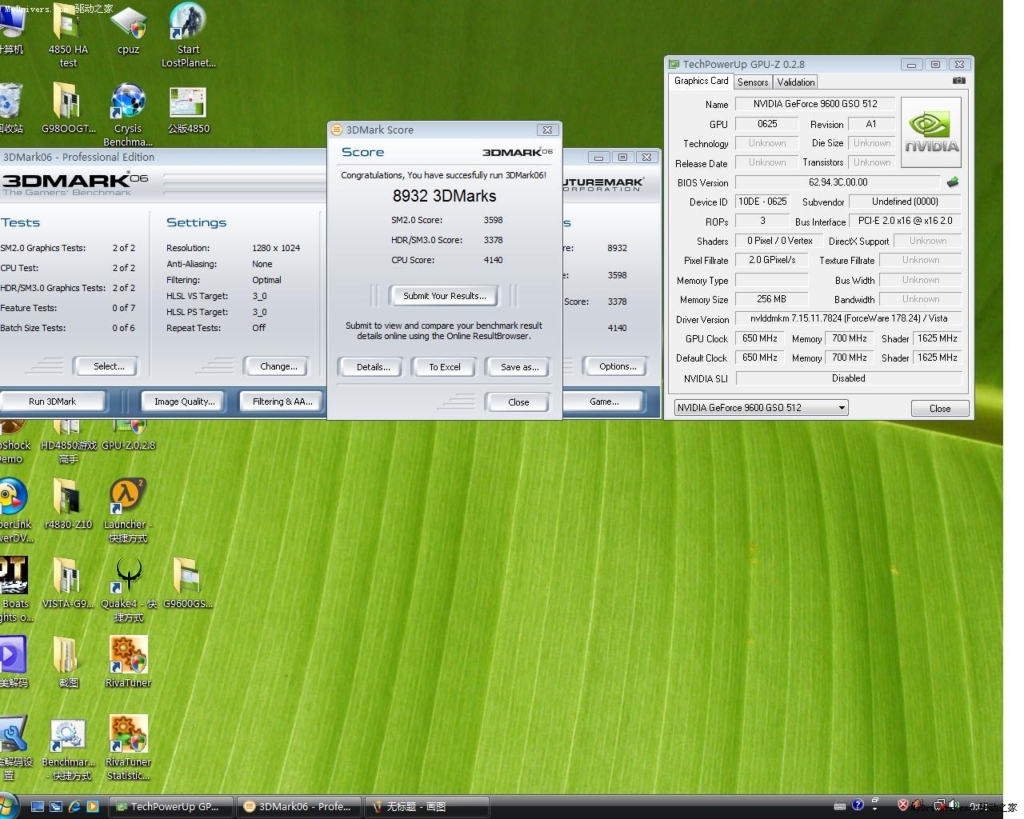Open the 公版4850 desktop icon

188,110
